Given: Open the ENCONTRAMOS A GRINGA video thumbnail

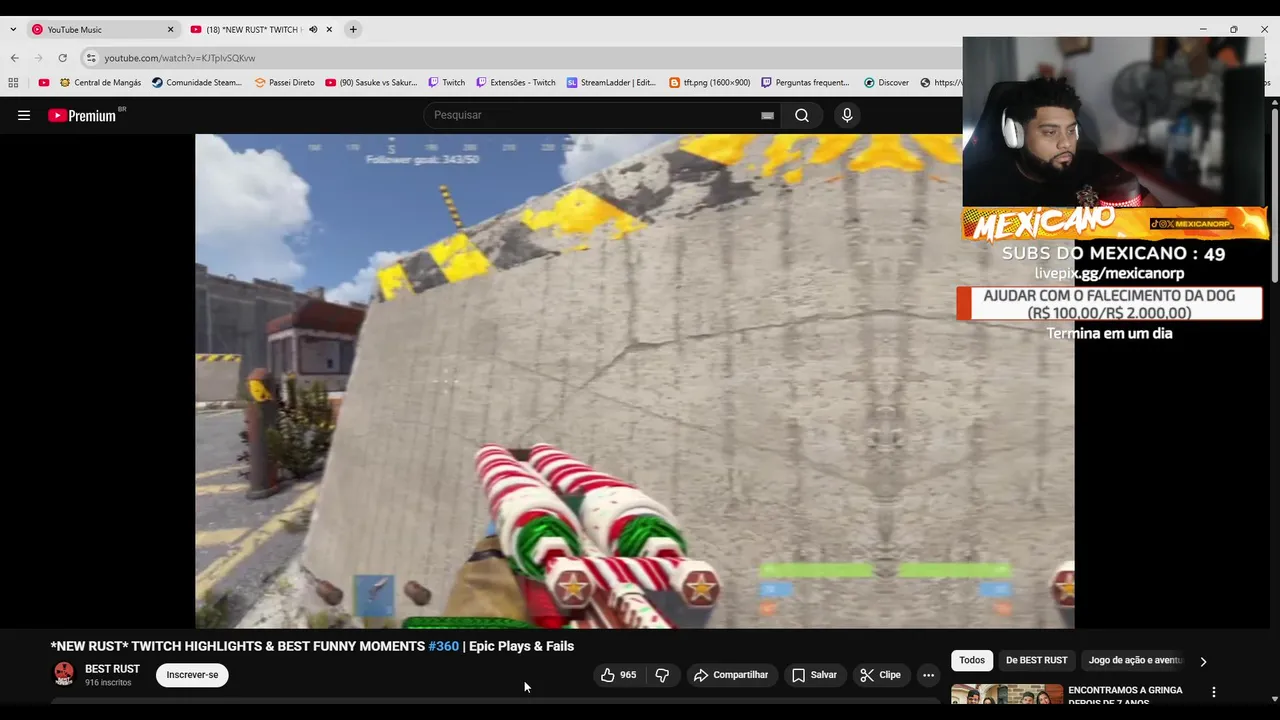Looking at the screenshot, I should point(1007,694).
